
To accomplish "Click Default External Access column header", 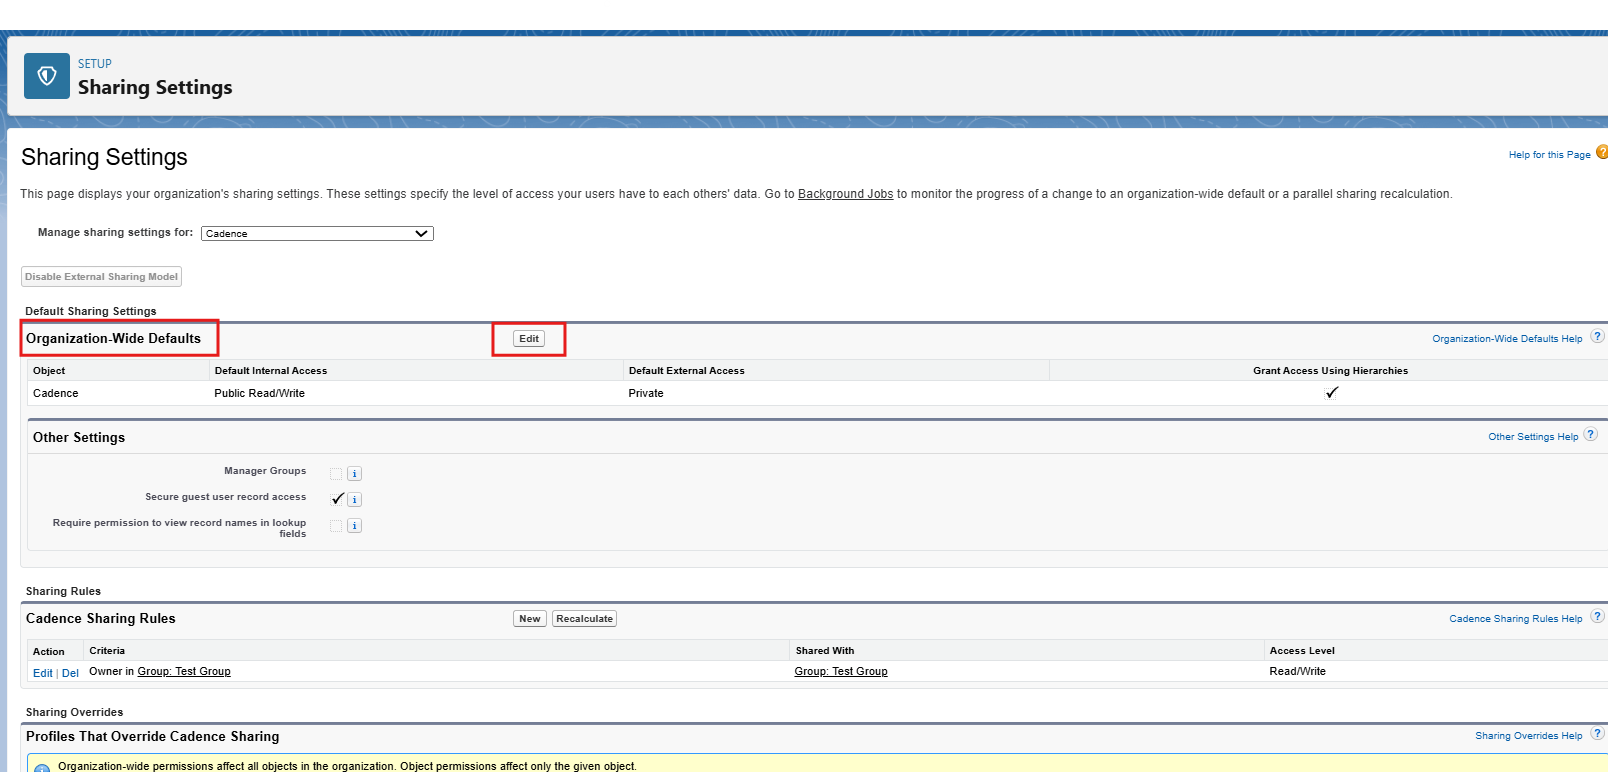I will pos(686,370).
